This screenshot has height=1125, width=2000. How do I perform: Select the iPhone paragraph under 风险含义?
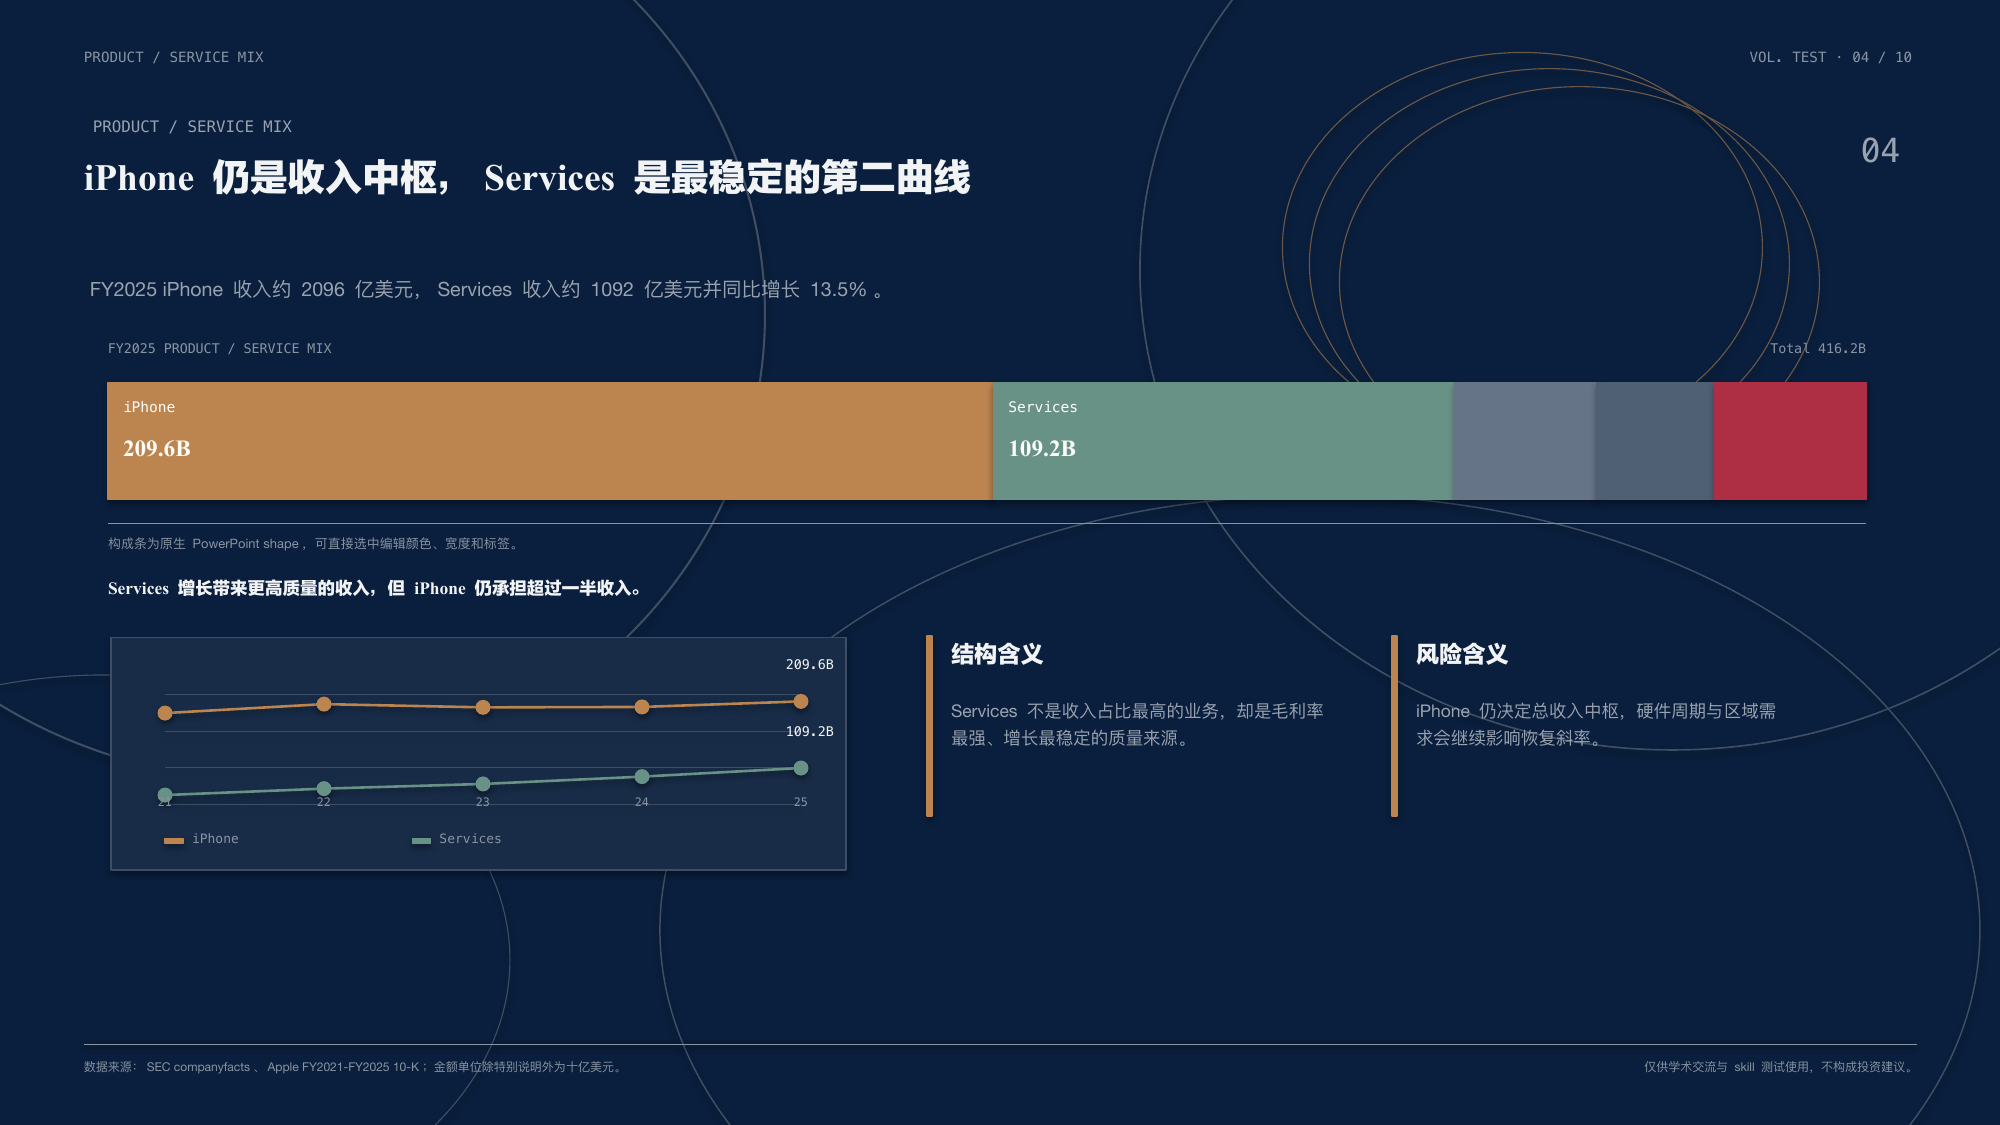point(1596,725)
